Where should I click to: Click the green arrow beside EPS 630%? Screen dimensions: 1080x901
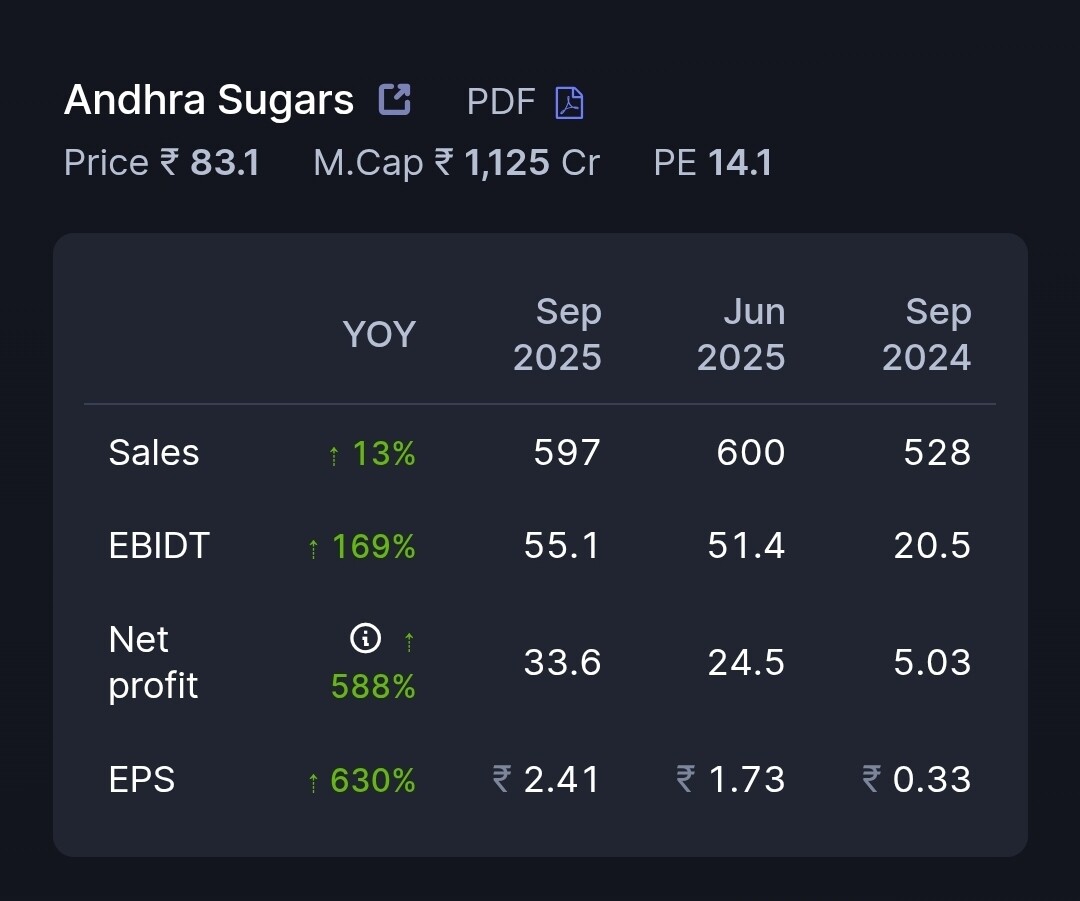[314, 782]
